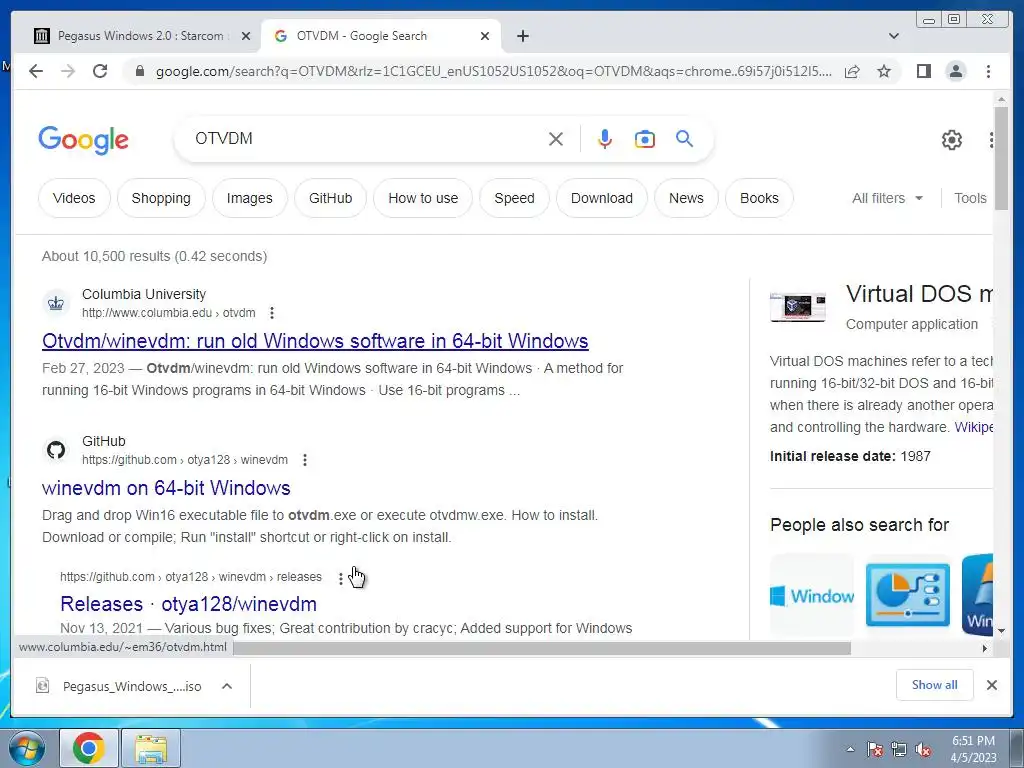The image size is (1024, 768).
Task: Go back to the previous page
Action: pos(36,71)
